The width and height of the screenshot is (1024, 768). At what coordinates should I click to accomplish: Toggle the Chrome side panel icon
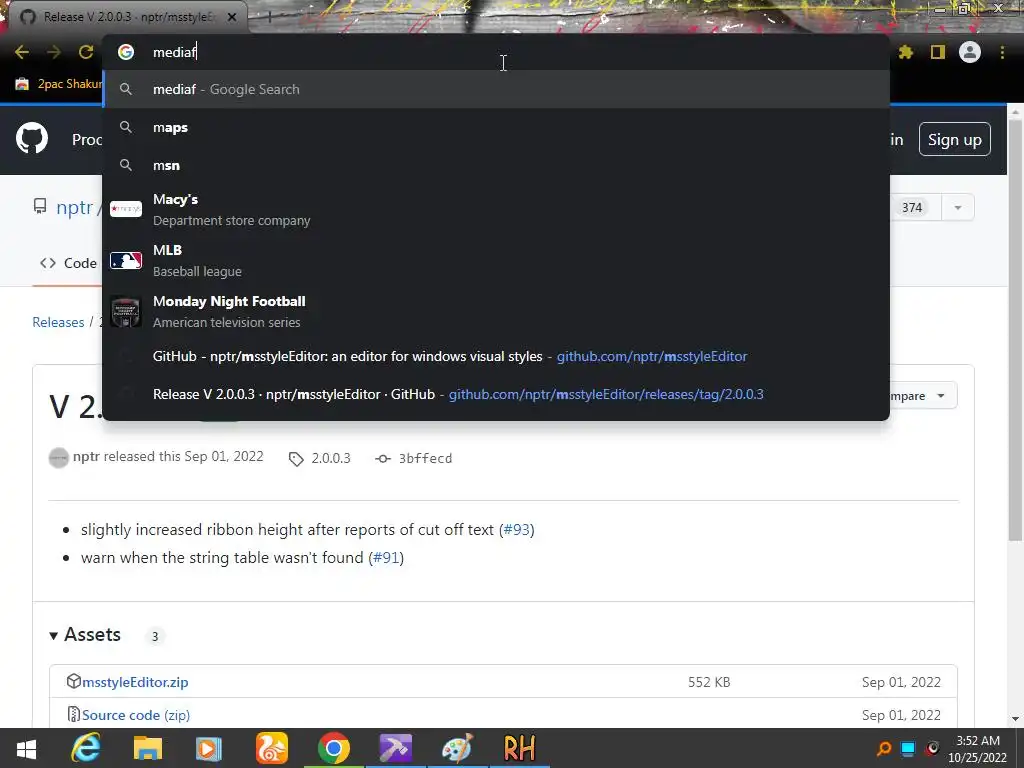click(x=938, y=52)
